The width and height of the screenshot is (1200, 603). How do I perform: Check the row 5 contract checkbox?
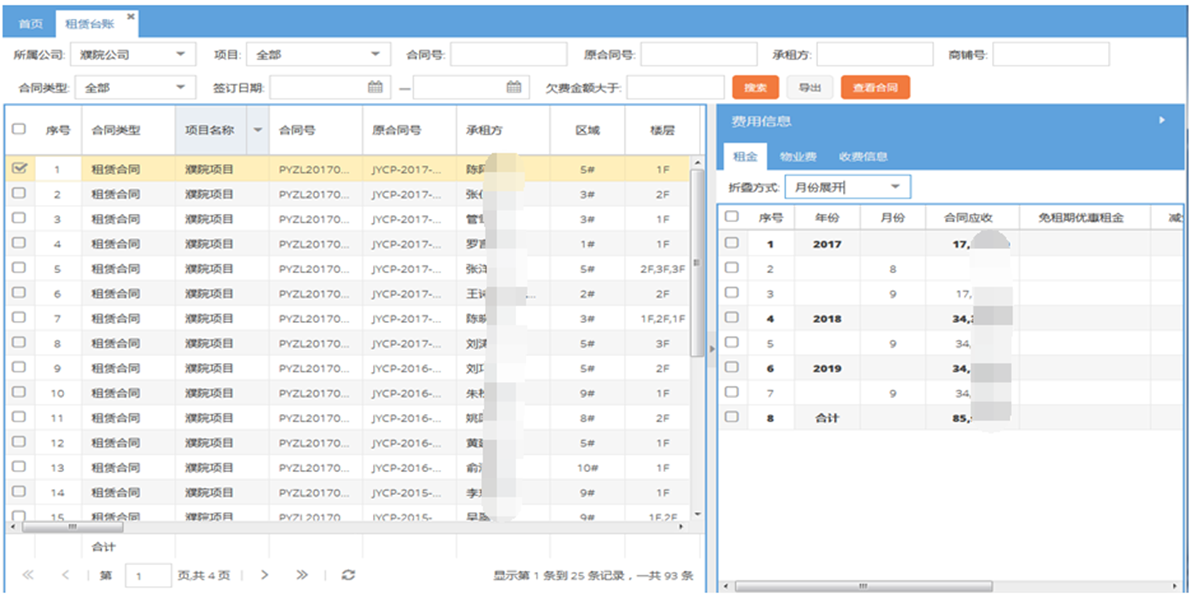(19, 268)
